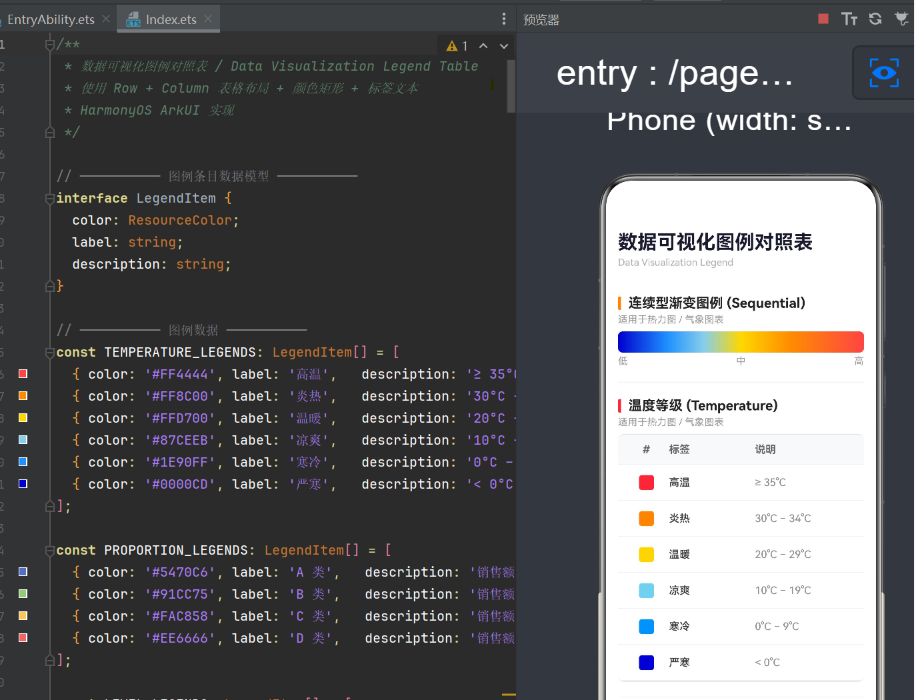915x700 pixels.
Task: Fold the LegendItem interface block
Action: pyautogui.click(x=50, y=198)
